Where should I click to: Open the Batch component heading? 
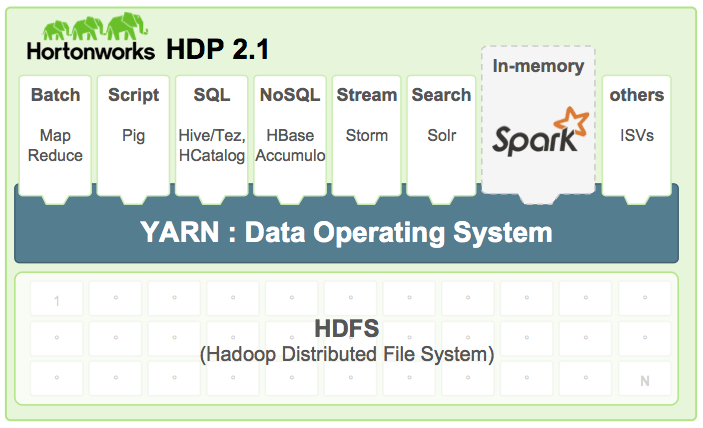[55, 95]
